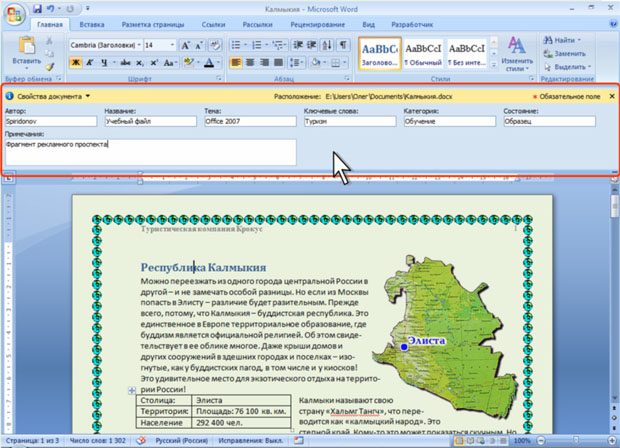Apply subscript formatting
This screenshot has width=620, height=448.
click(x=140, y=63)
